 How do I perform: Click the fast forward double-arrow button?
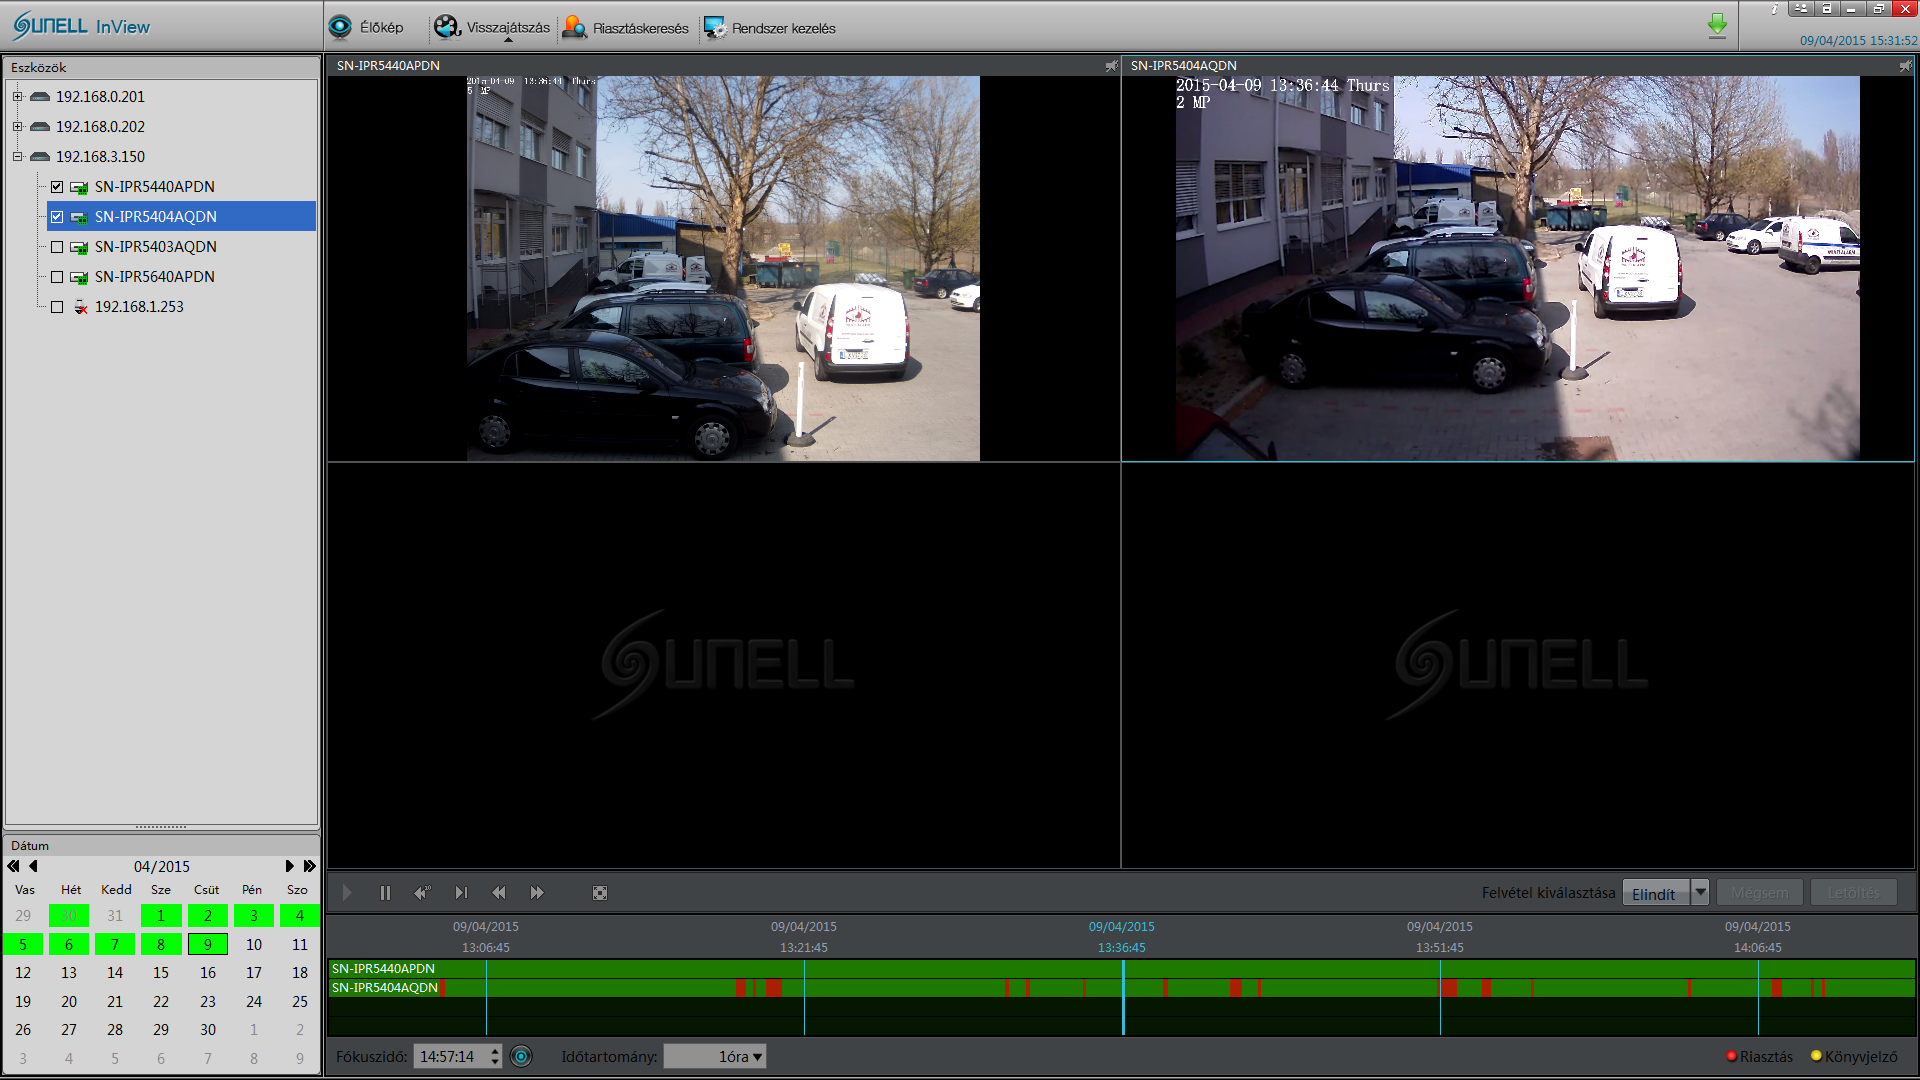(537, 893)
